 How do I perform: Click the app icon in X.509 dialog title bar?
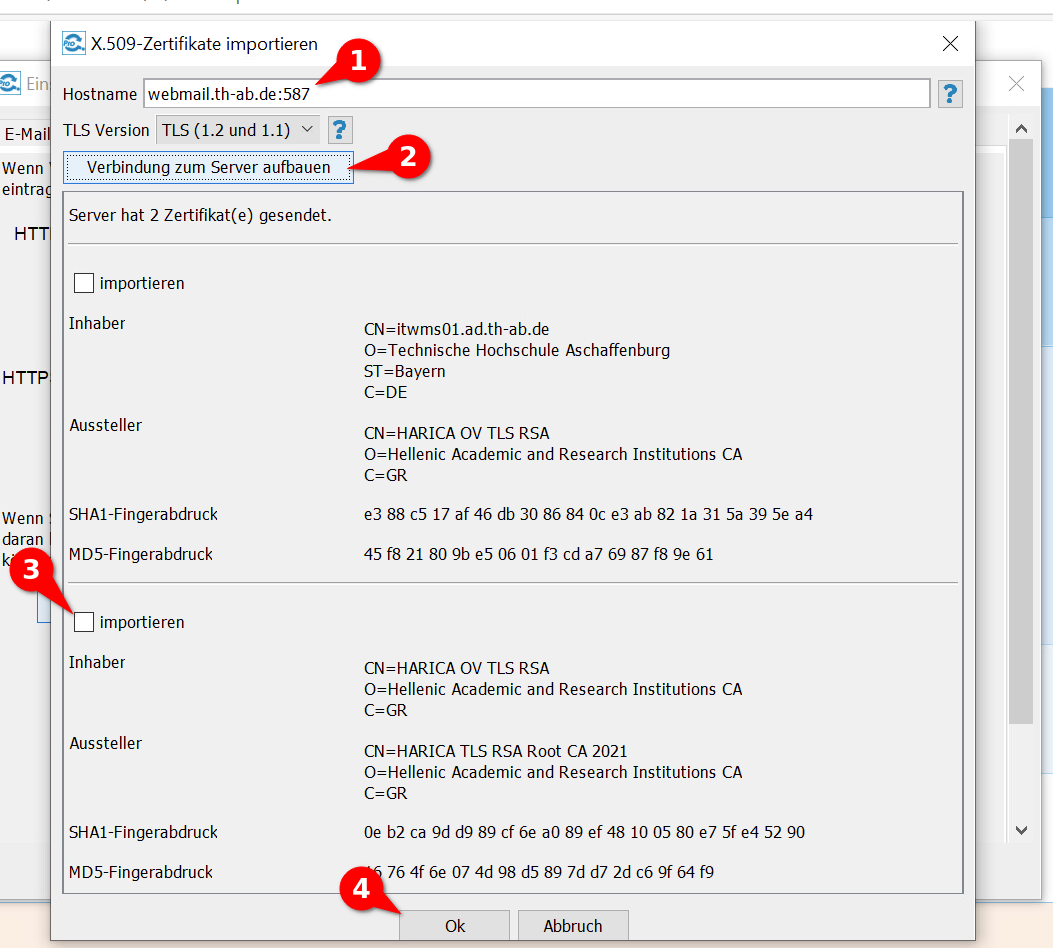pos(73,44)
